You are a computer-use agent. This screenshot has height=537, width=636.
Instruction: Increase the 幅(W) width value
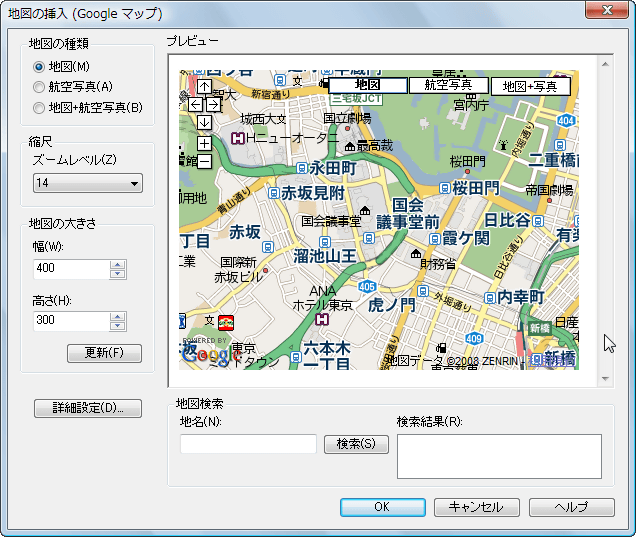tap(118, 265)
